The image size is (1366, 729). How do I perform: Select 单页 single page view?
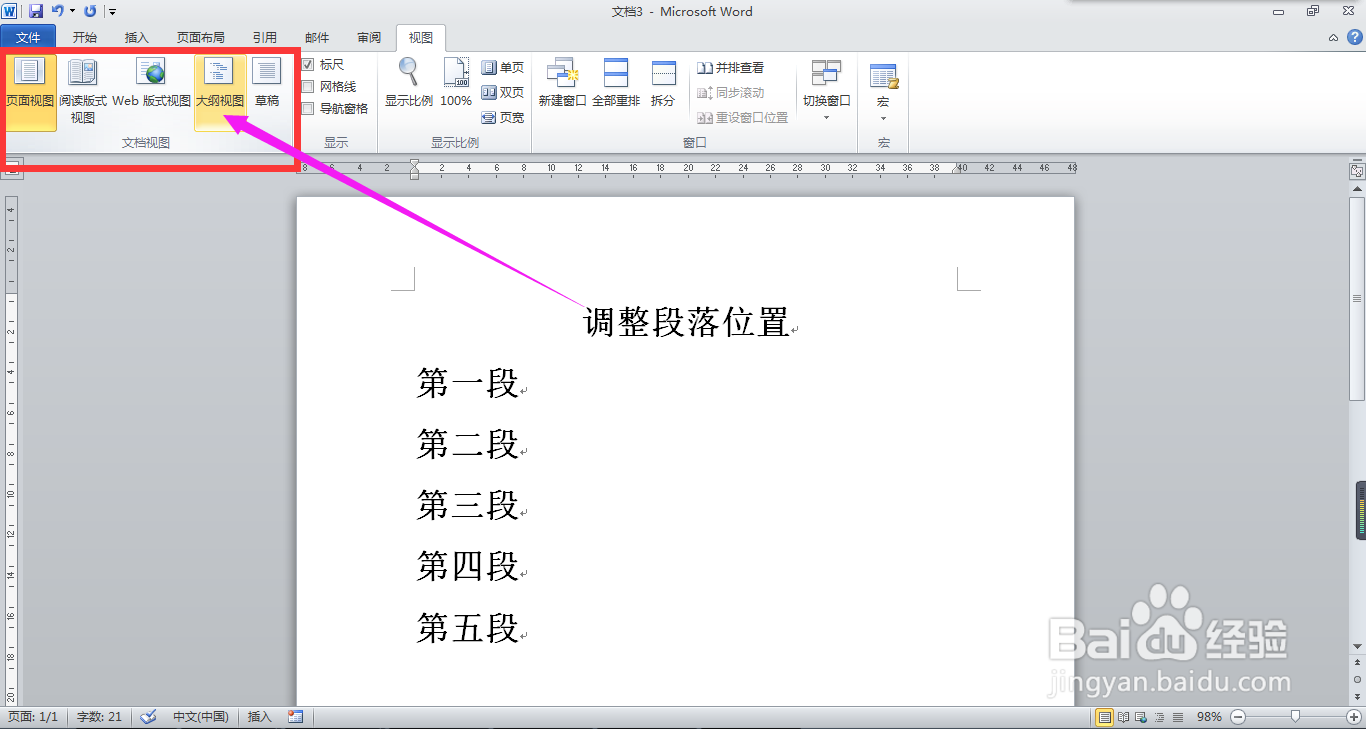(x=501, y=67)
